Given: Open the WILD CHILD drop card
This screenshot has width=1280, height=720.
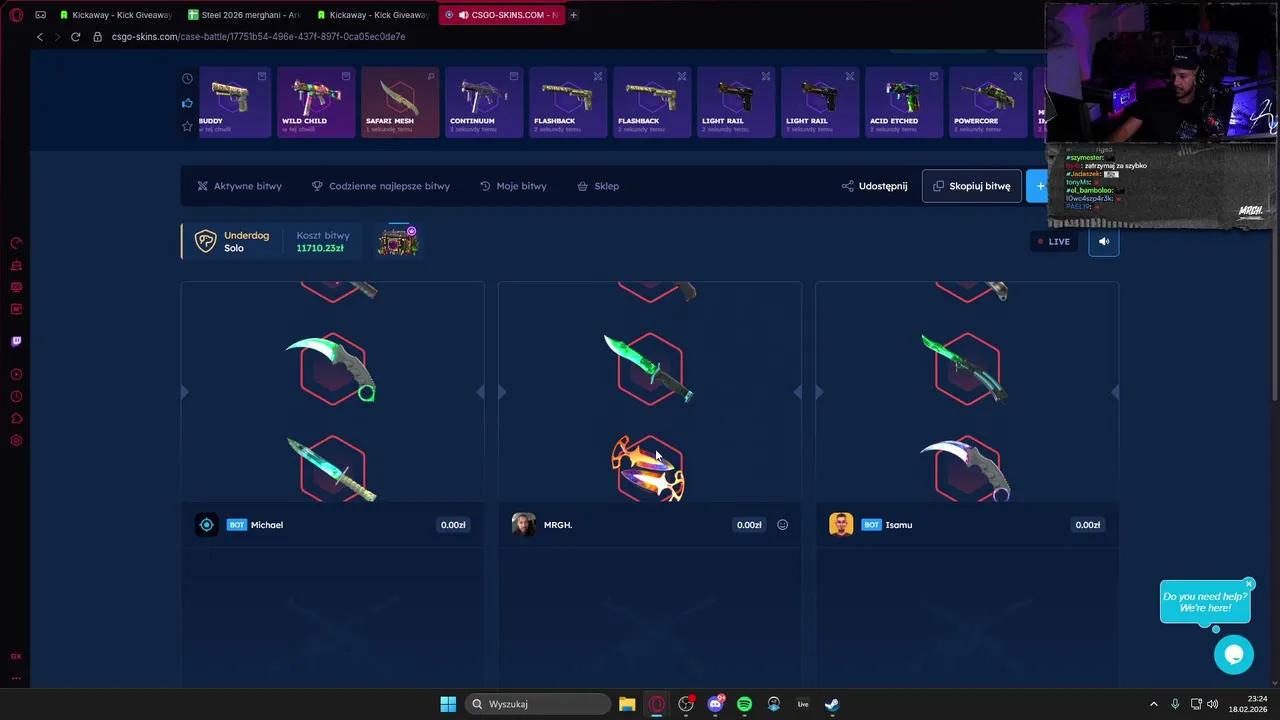Looking at the screenshot, I should click(x=316, y=102).
